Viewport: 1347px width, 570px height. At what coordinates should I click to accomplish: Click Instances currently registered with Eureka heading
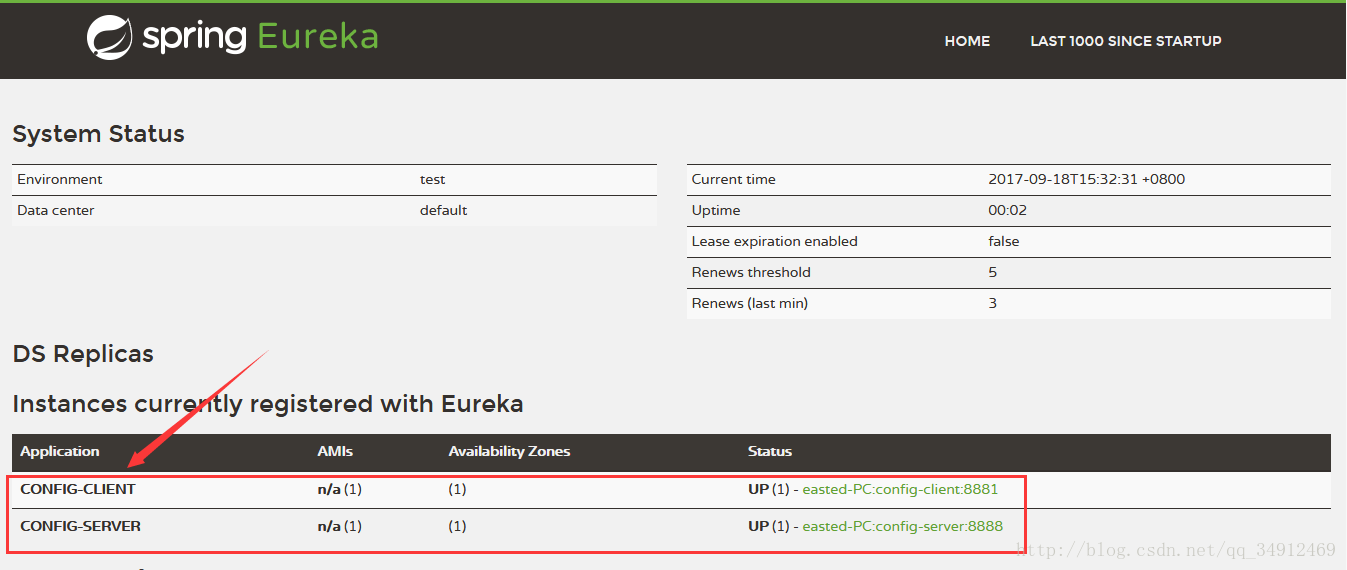pos(268,404)
